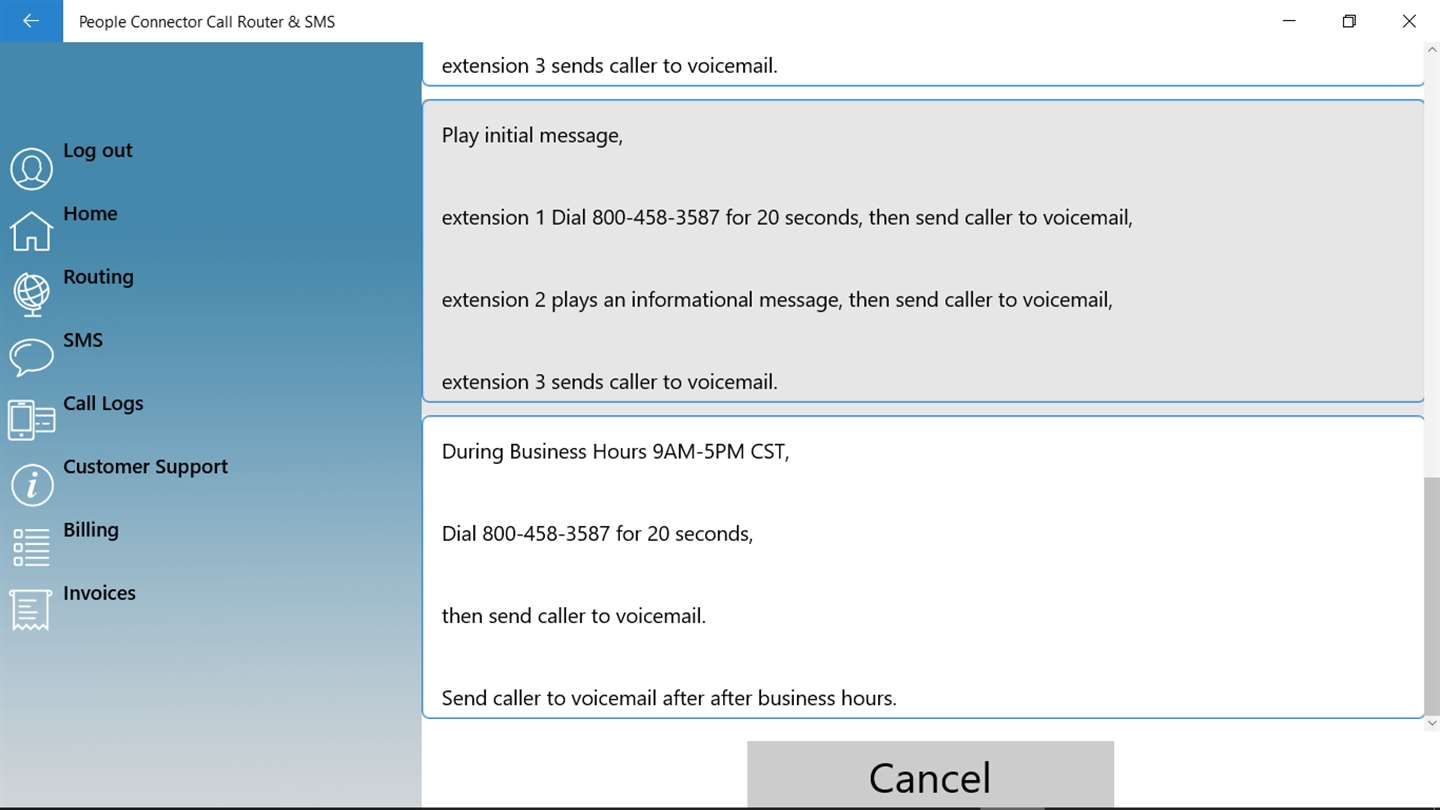
Task: Open SMS via speech bubble icon
Action: tap(31, 357)
